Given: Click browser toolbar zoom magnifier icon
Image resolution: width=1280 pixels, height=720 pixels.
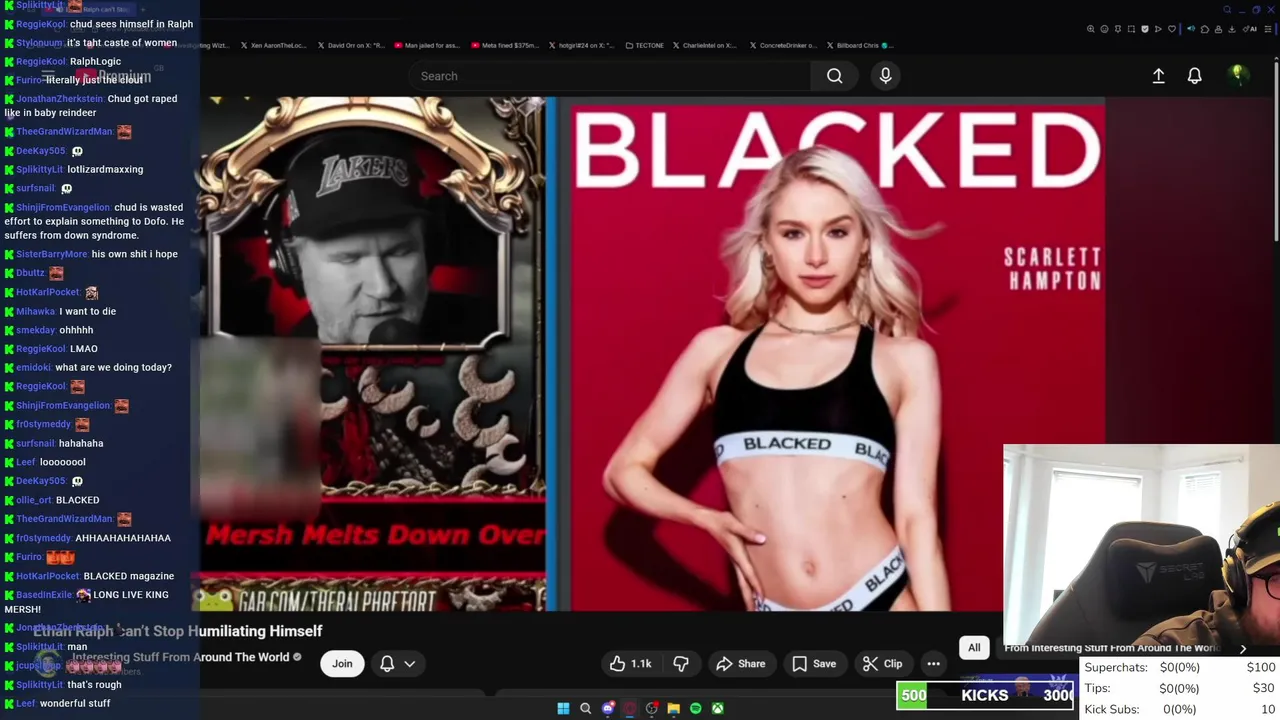Looking at the screenshot, I should [x=1090, y=29].
